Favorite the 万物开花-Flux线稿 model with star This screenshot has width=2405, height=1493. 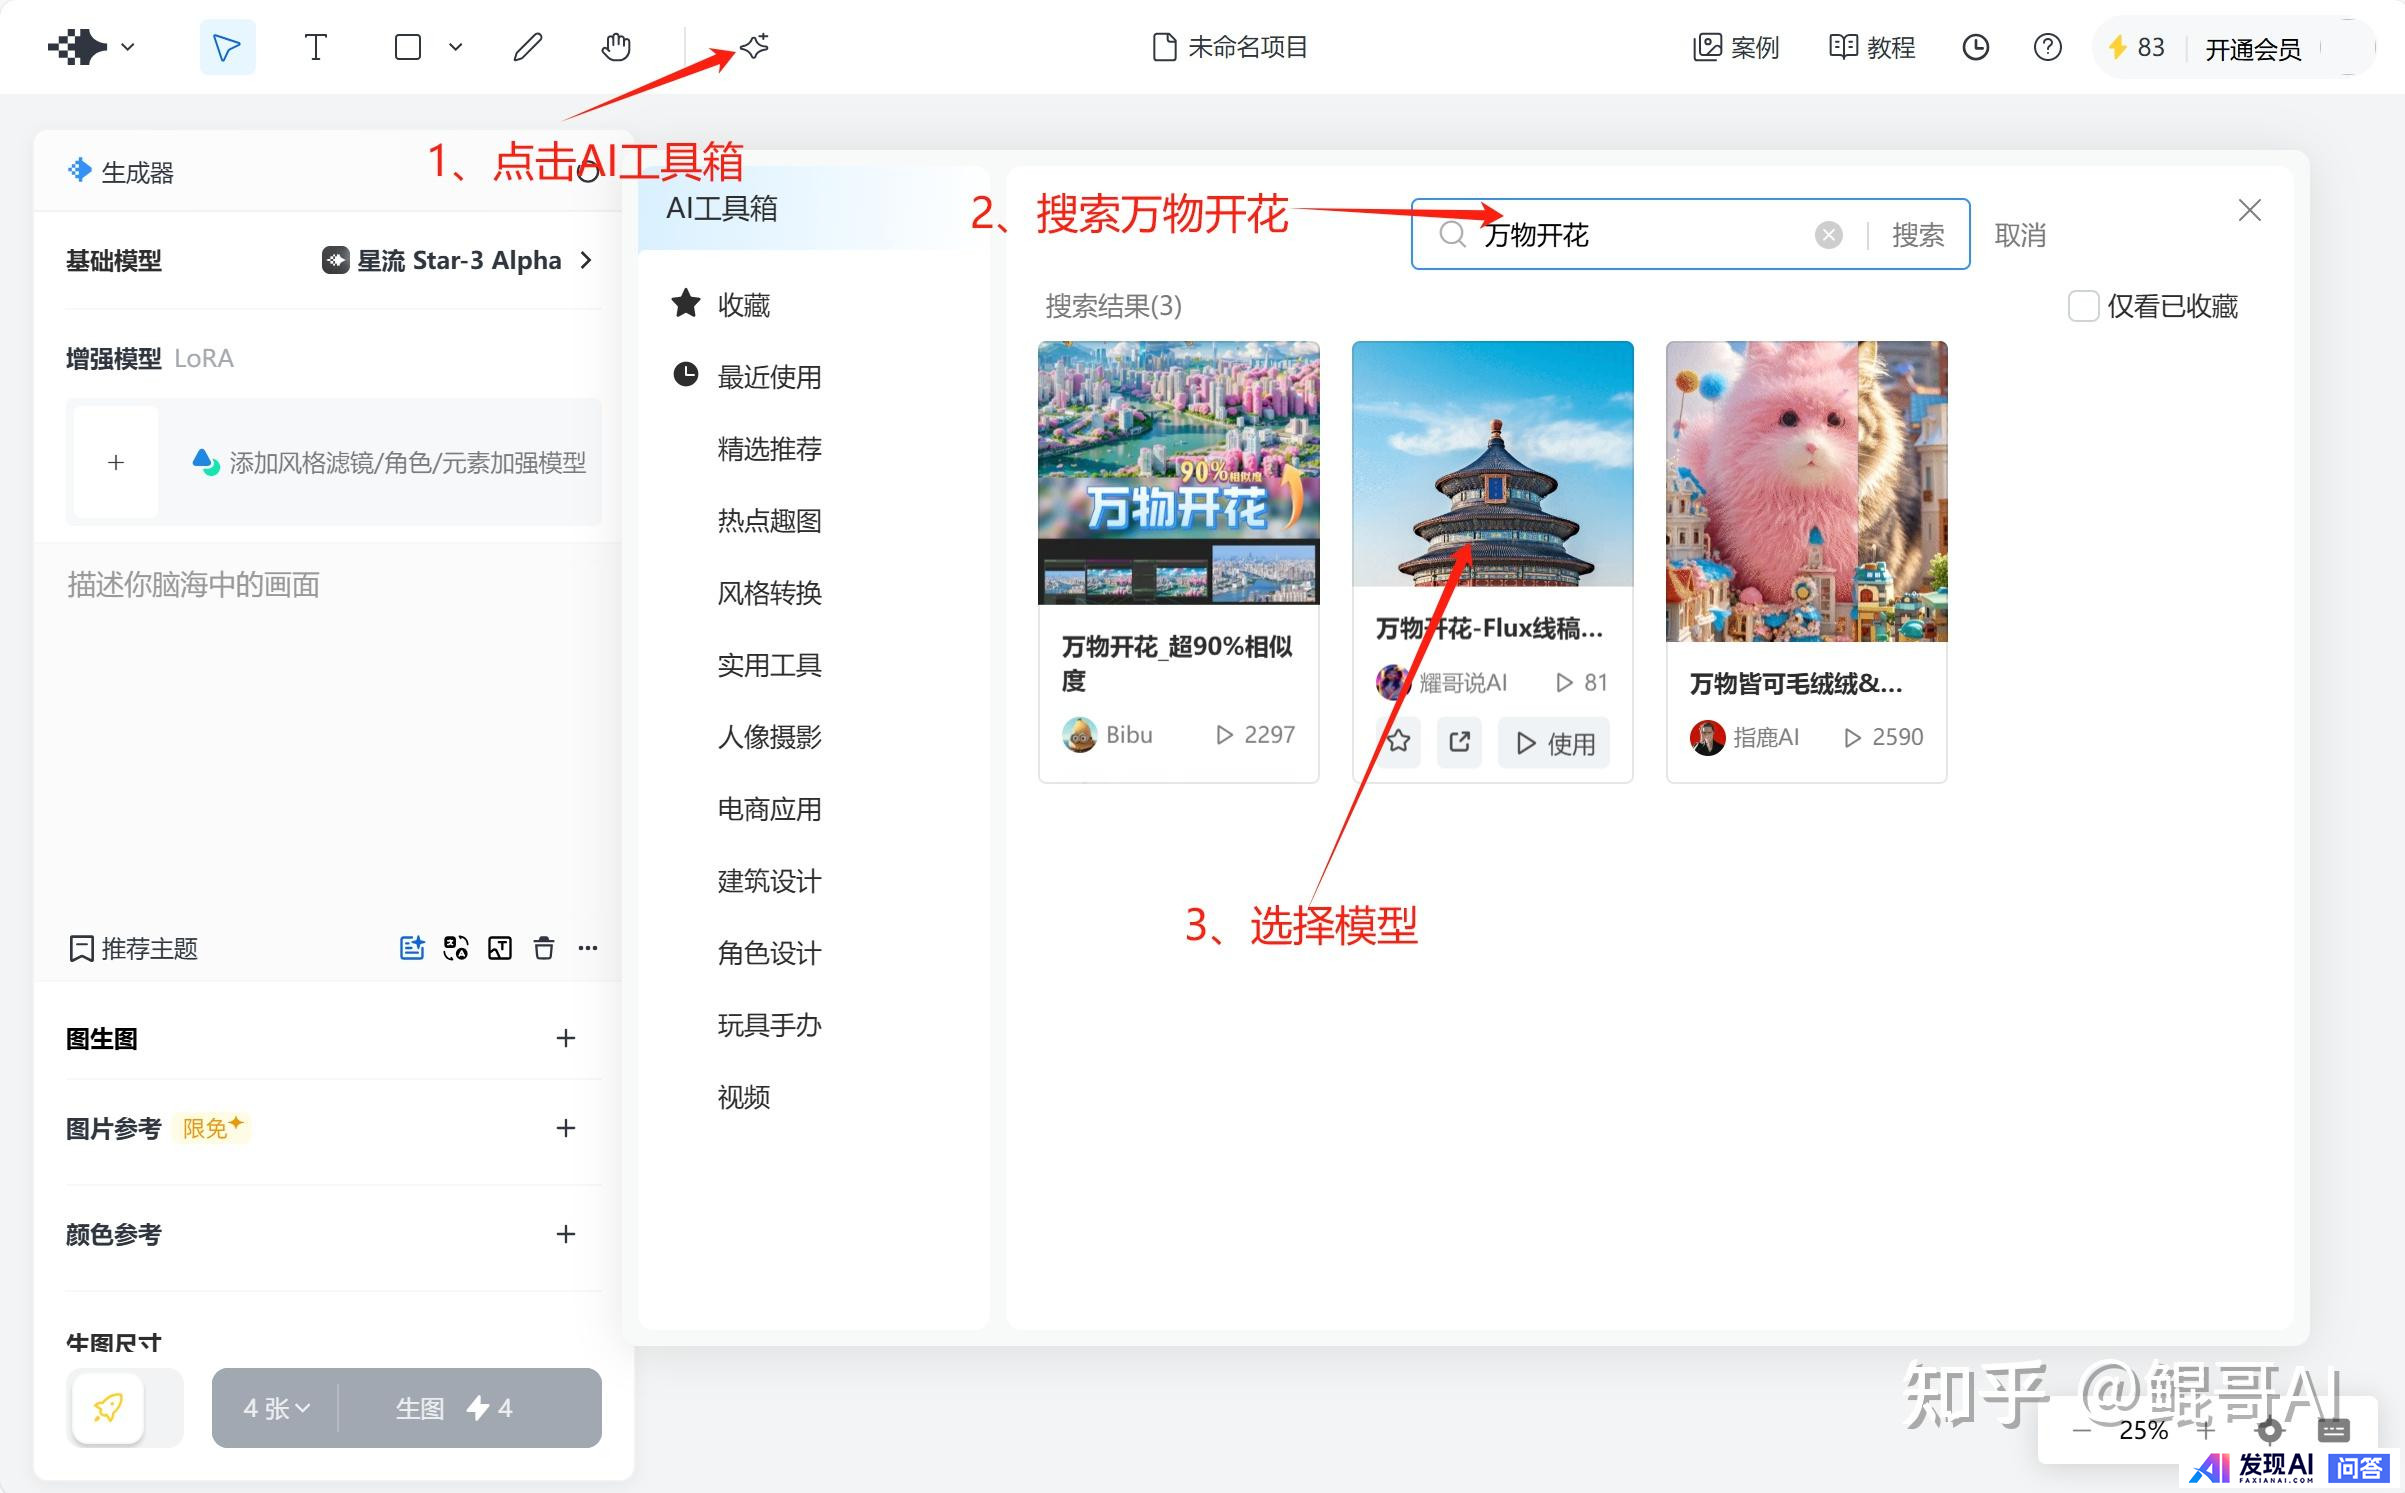1398,742
